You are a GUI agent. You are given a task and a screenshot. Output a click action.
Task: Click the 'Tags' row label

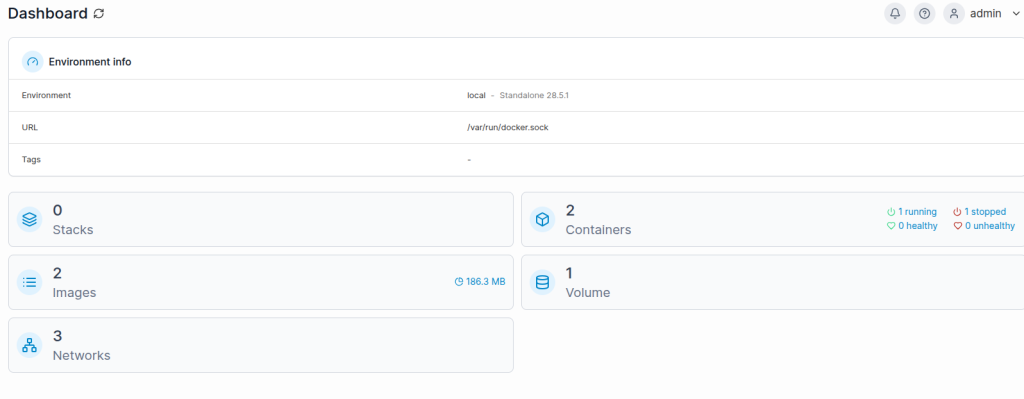click(31, 159)
